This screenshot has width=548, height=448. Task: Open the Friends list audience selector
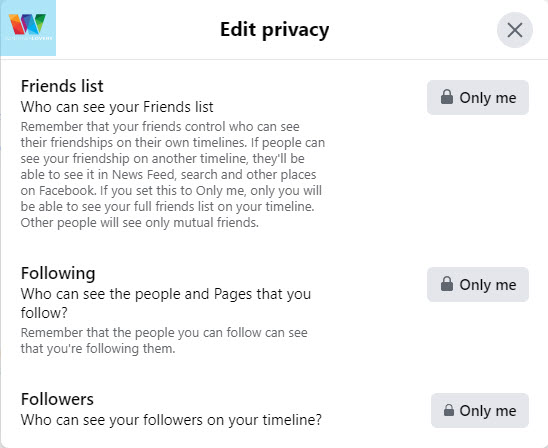[x=478, y=97]
